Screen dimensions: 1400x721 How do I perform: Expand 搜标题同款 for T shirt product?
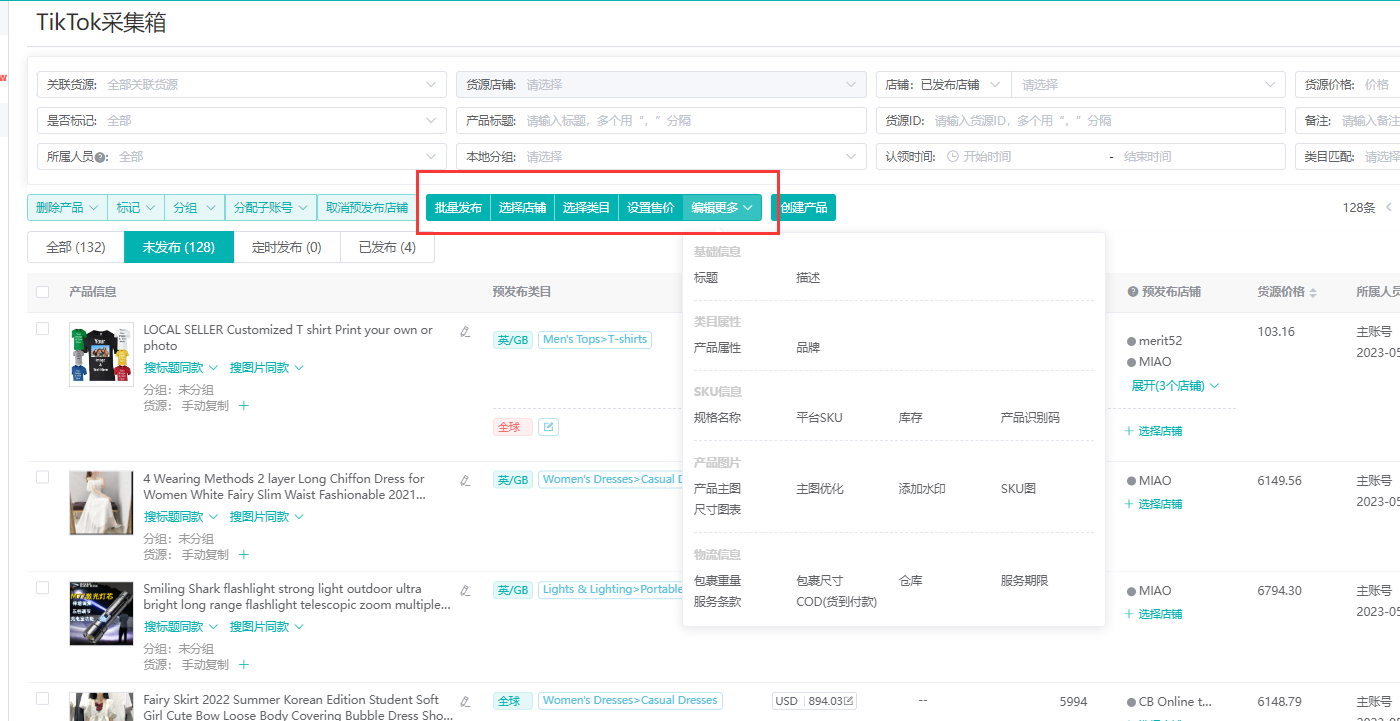point(181,368)
